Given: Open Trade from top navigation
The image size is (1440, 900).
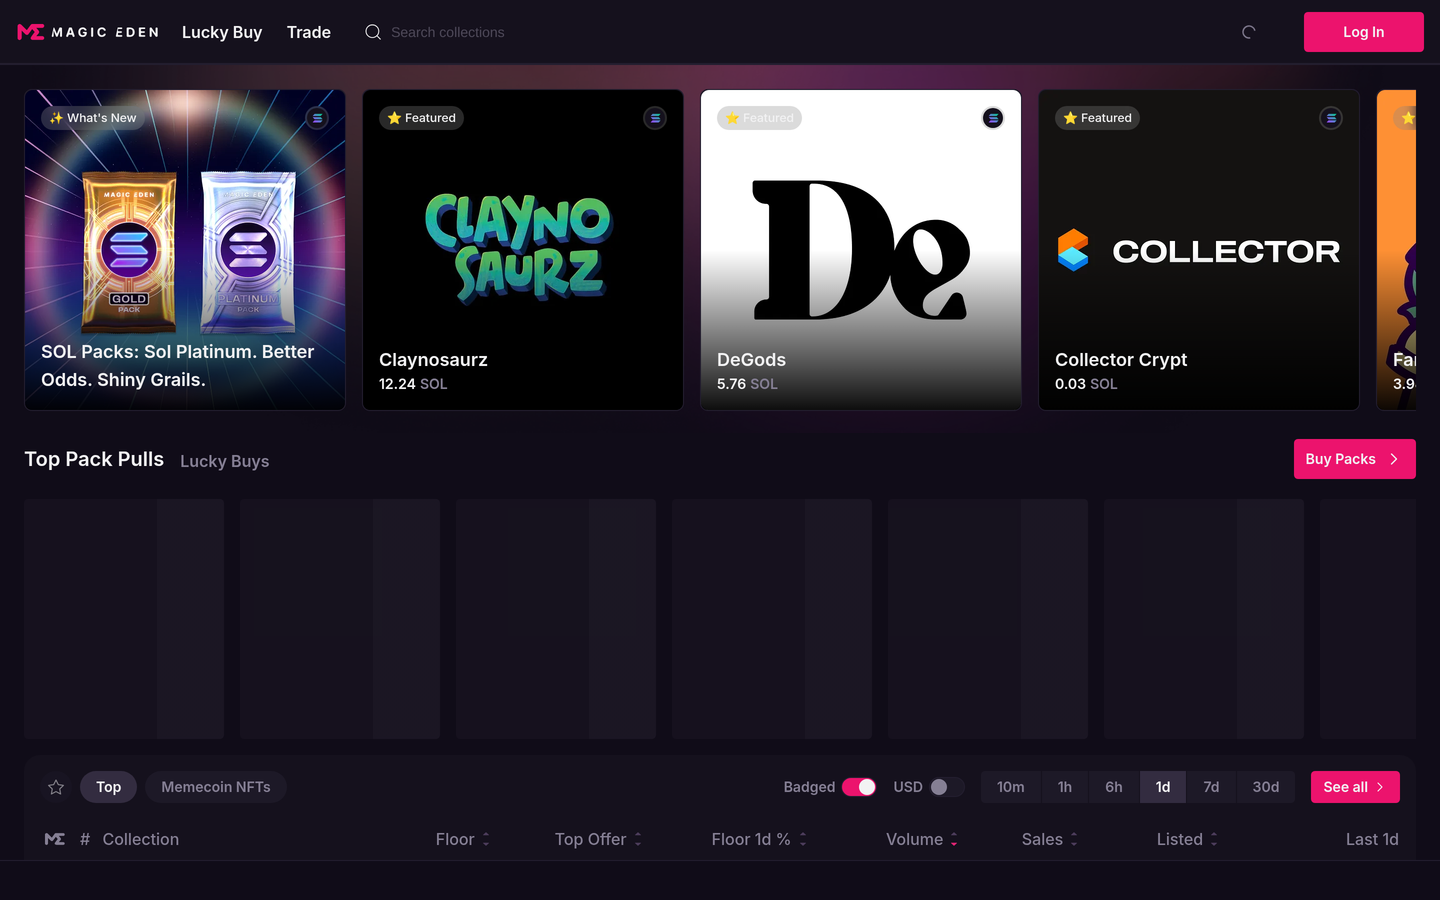Looking at the screenshot, I should pyautogui.click(x=309, y=32).
